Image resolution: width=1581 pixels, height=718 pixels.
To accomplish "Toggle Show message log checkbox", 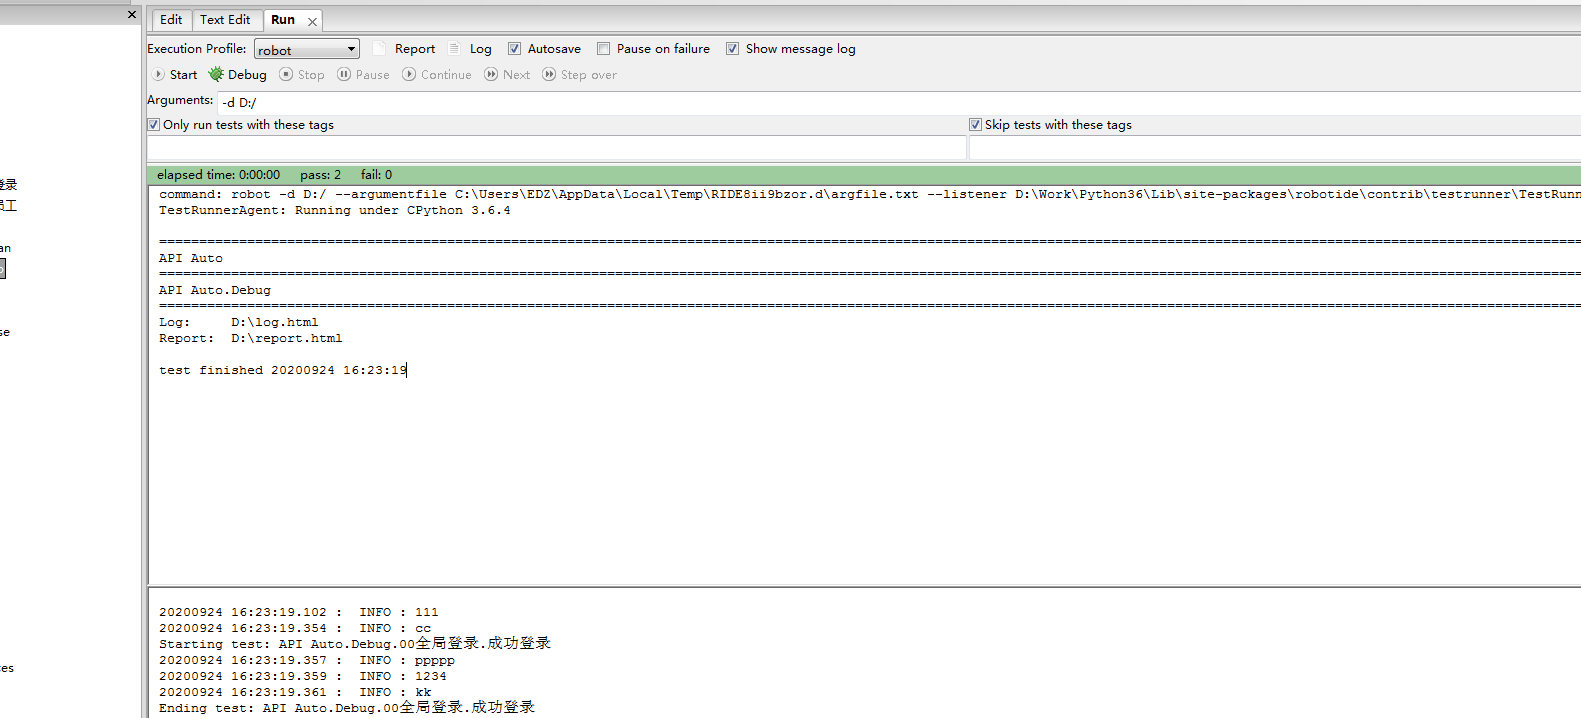I will [x=732, y=48].
